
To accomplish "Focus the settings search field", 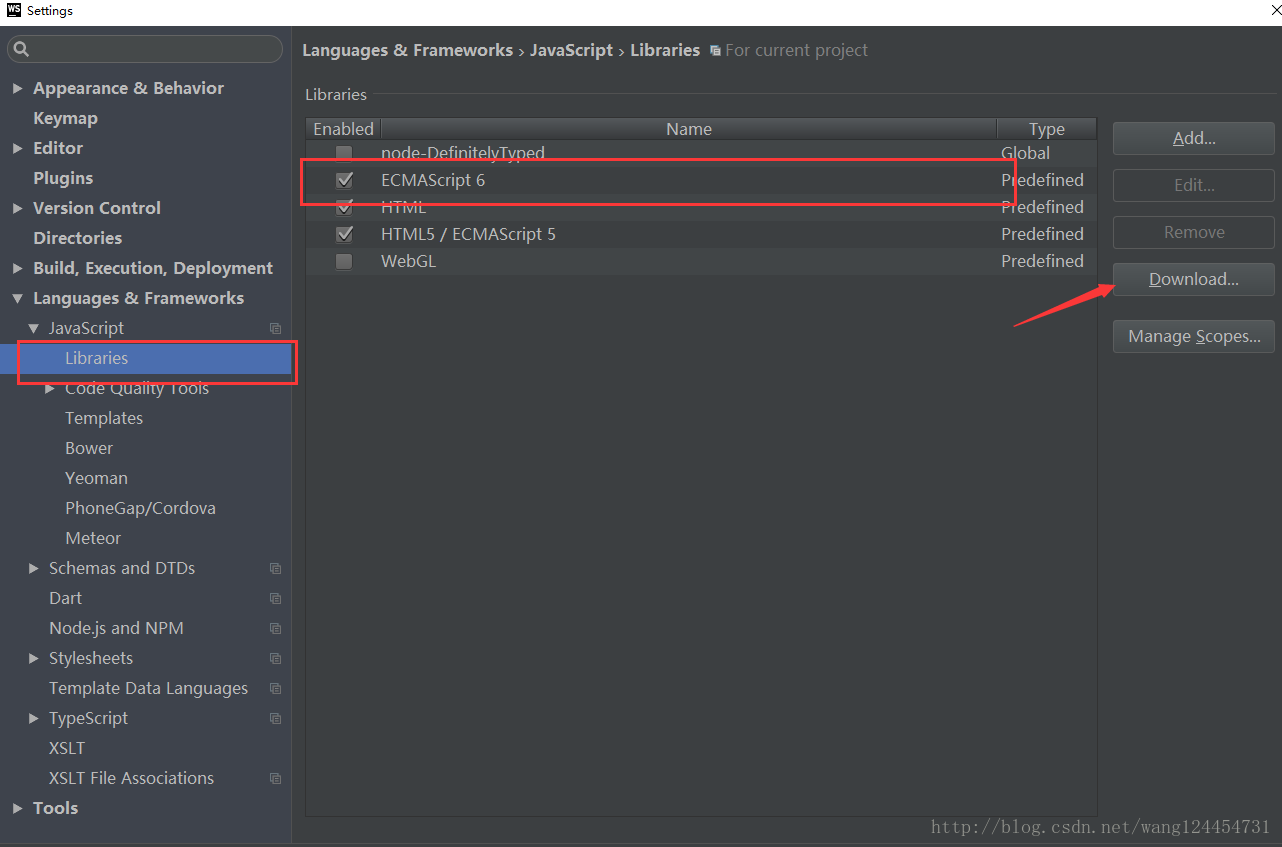I will 145,49.
